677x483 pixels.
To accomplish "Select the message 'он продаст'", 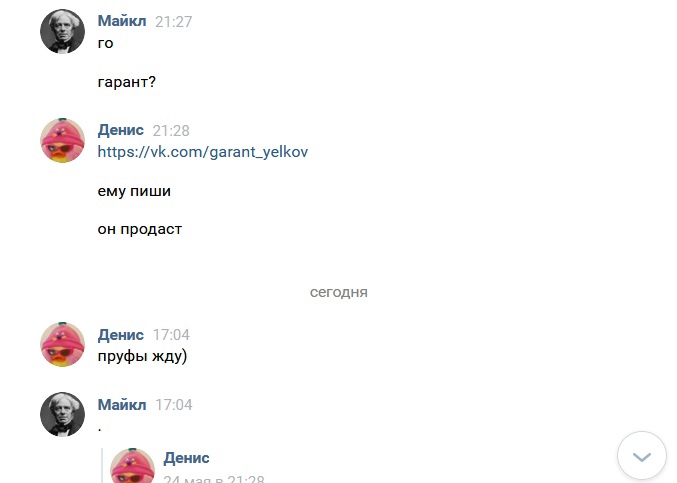I will [140, 229].
